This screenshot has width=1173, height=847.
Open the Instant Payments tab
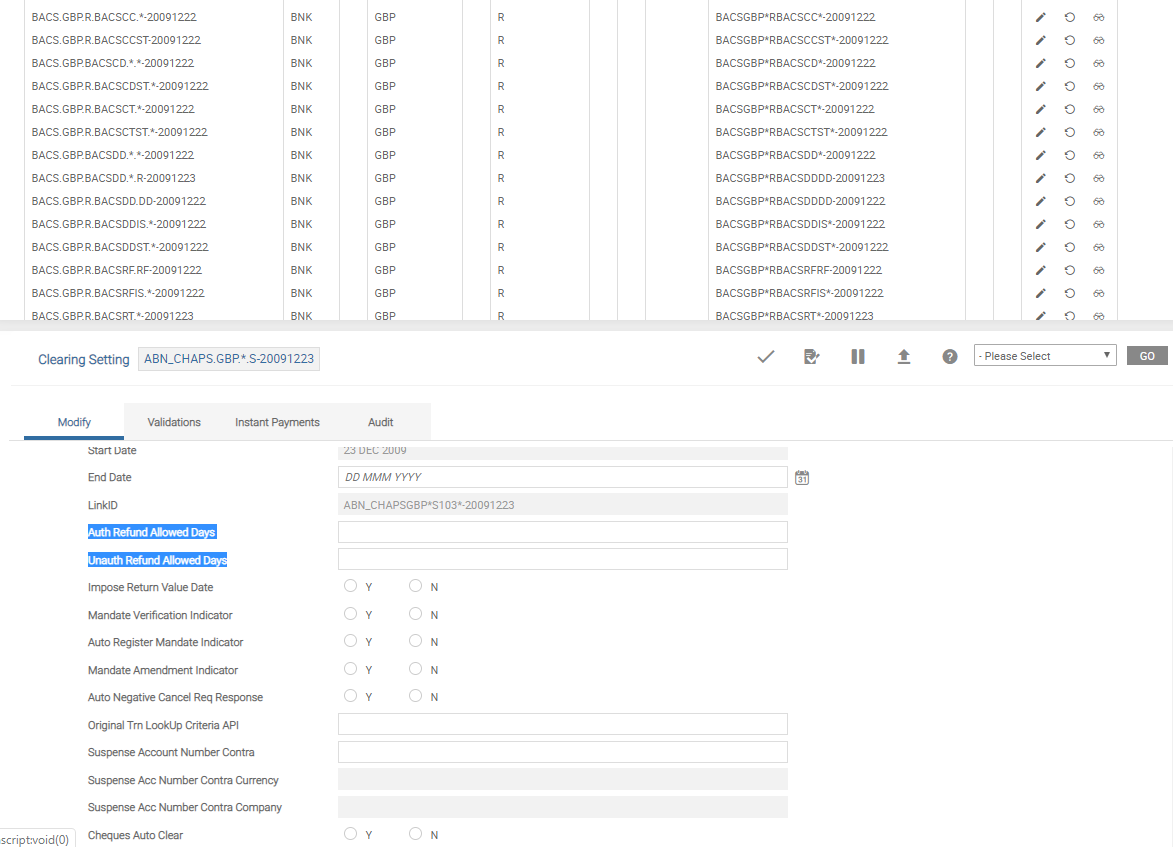coord(277,422)
